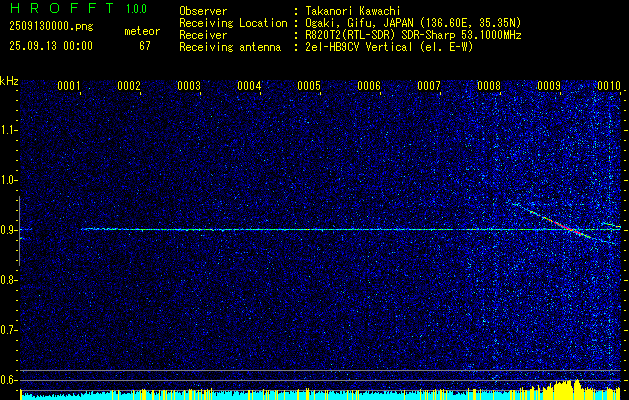Click the 0.7 kHz frequency axis label
629x400 pixels.
[8, 330]
